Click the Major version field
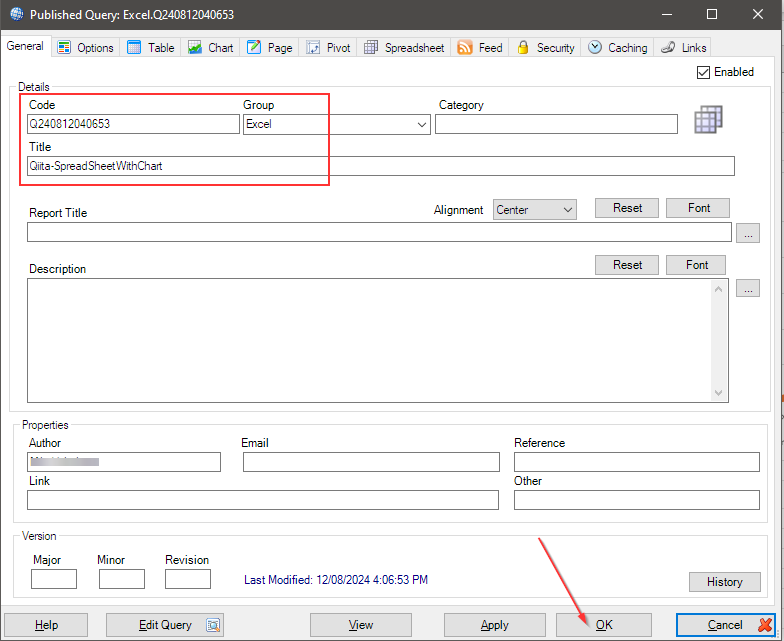This screenshot has width=784, height=641. (54, 579)
